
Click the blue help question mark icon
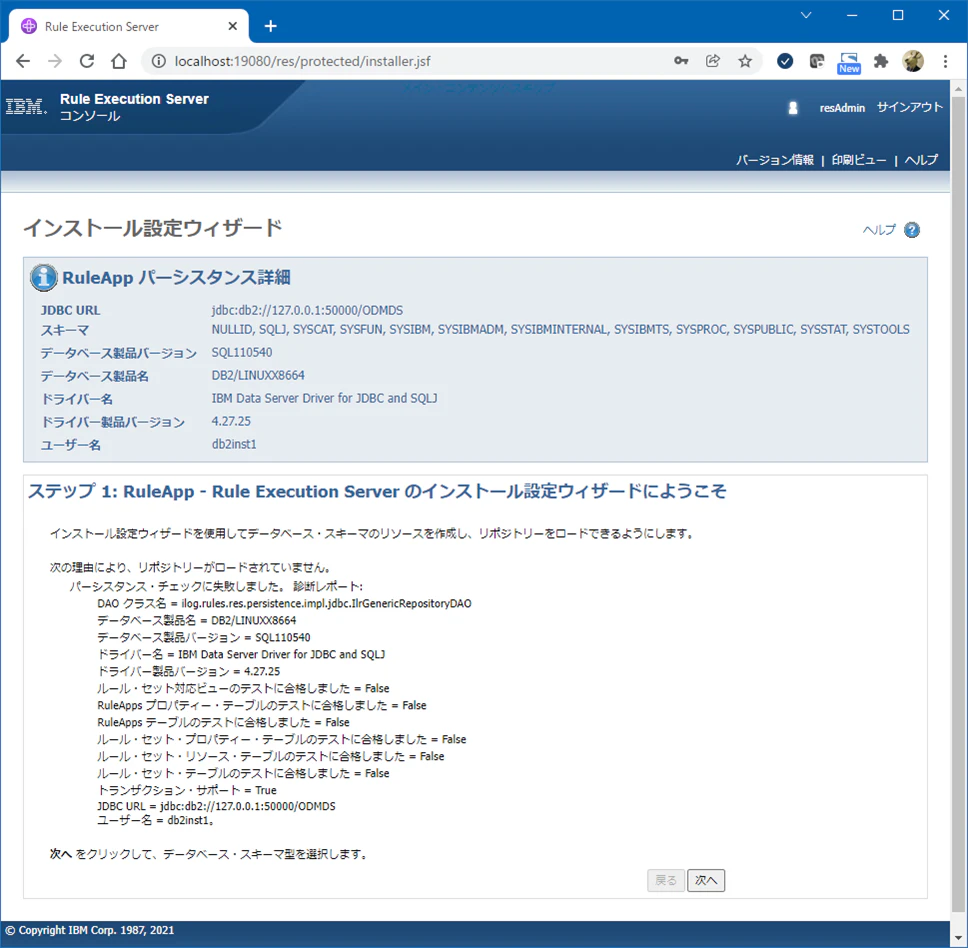point(912,230)
